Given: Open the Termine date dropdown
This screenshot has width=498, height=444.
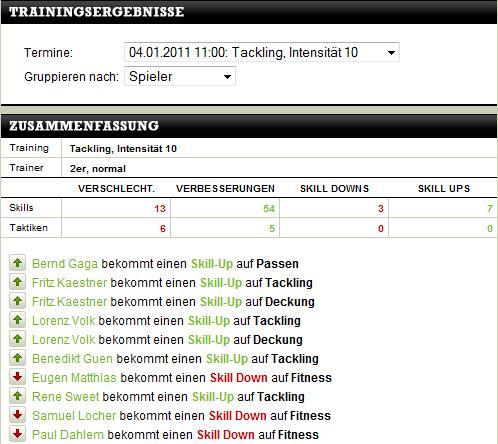Looking at the screenshot, I should [x=262, y=52].
